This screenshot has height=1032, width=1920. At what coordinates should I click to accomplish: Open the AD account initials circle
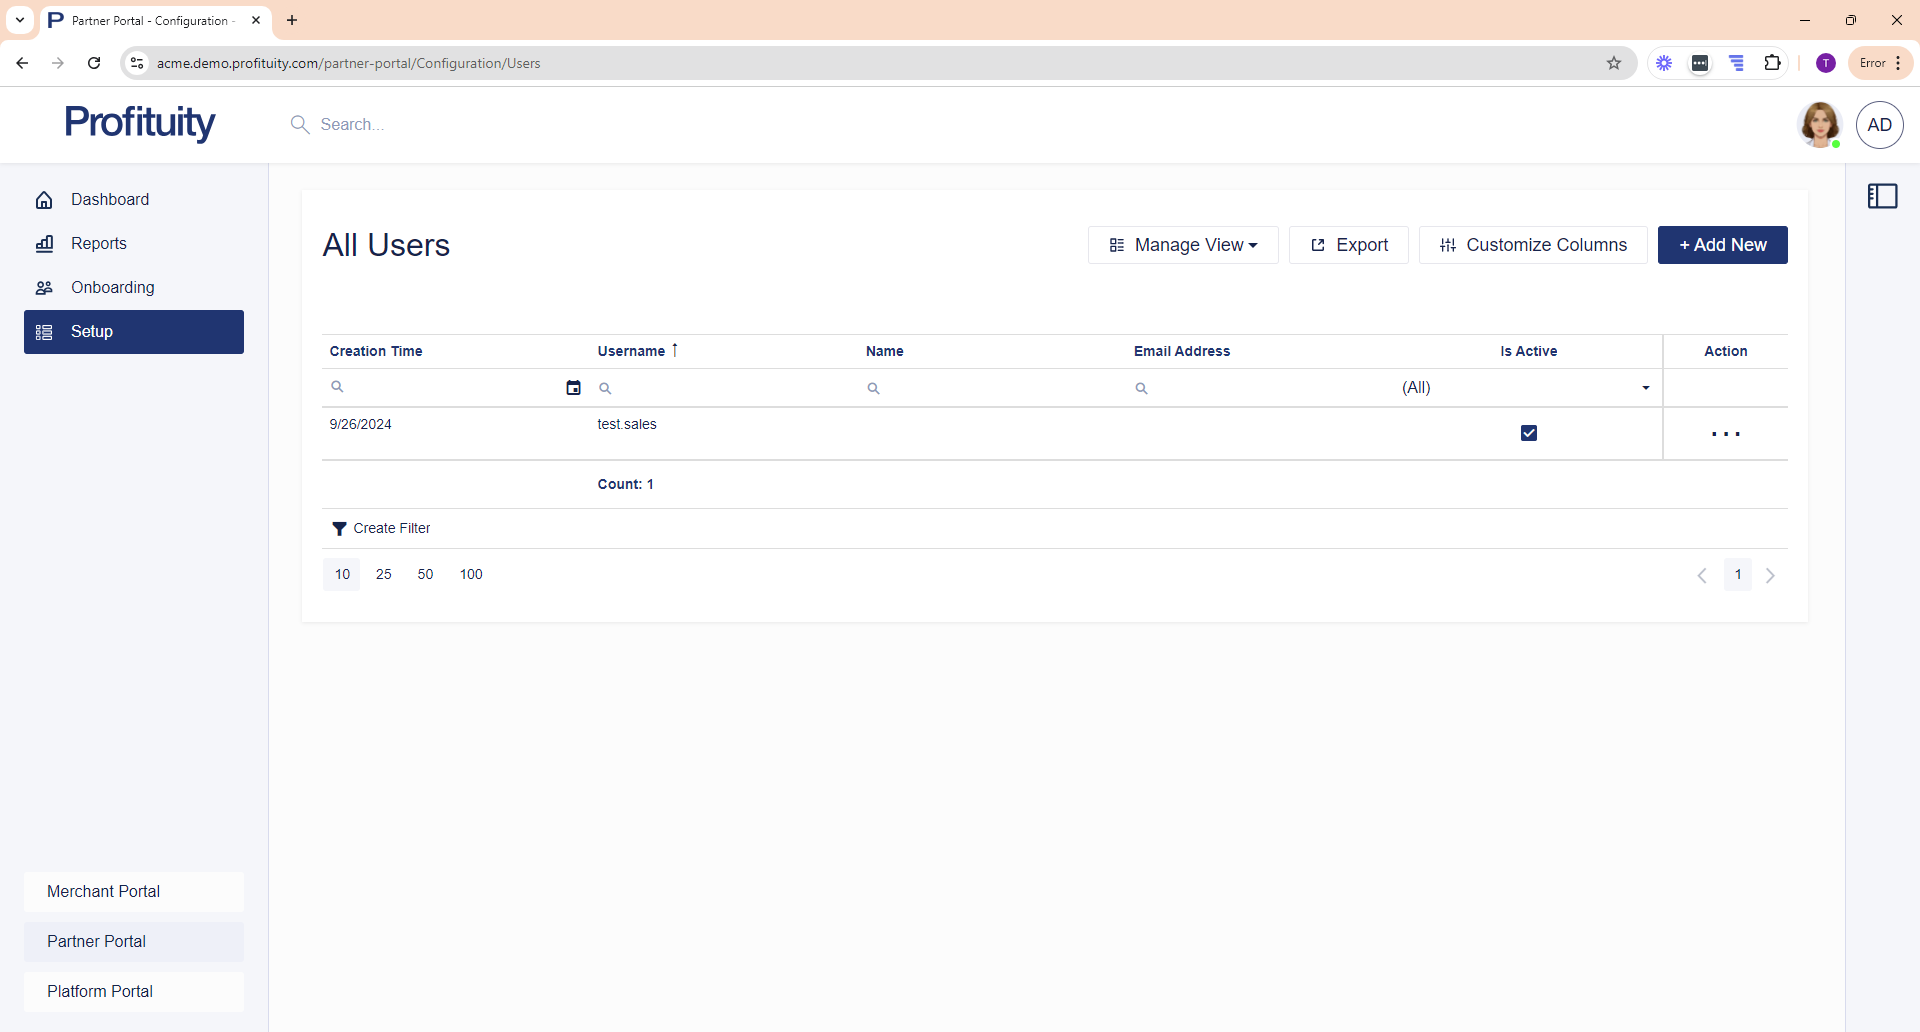click(x=1879, y=125)
